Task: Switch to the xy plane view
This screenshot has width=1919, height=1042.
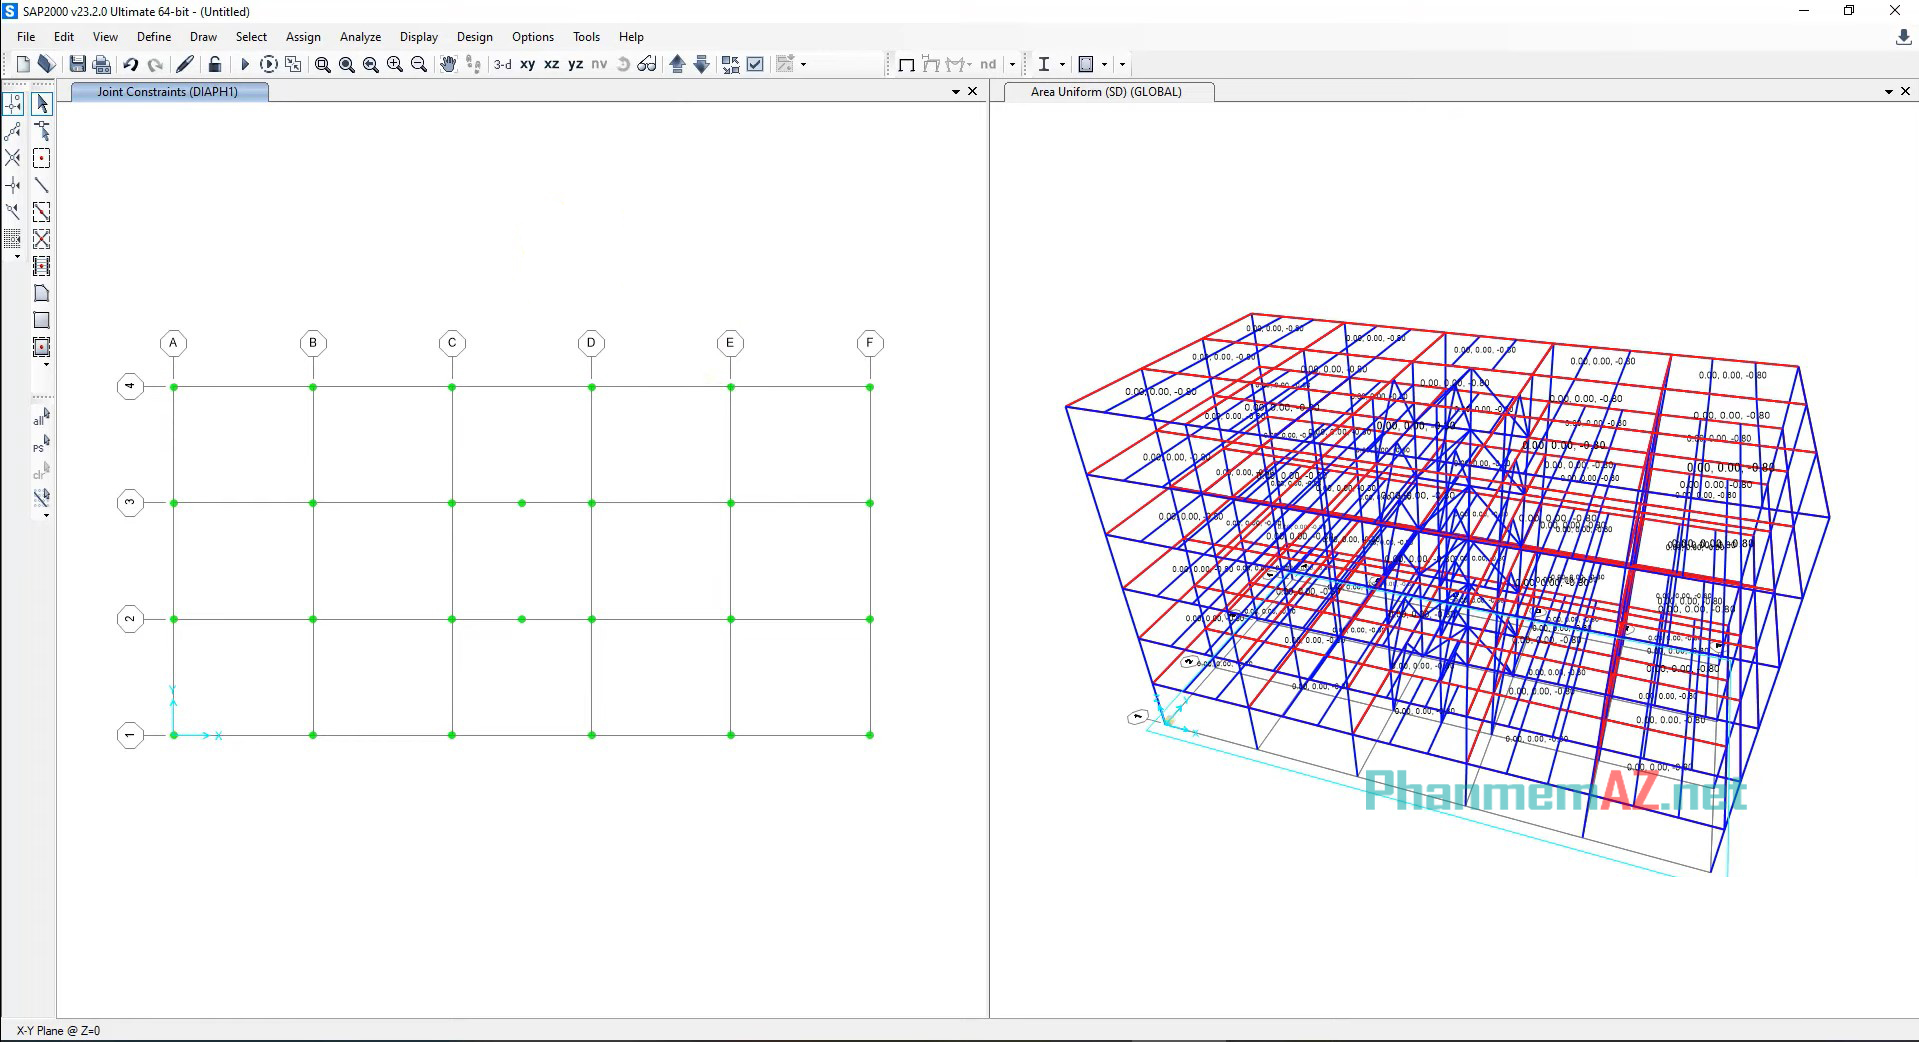Action: tap(527, 64)
